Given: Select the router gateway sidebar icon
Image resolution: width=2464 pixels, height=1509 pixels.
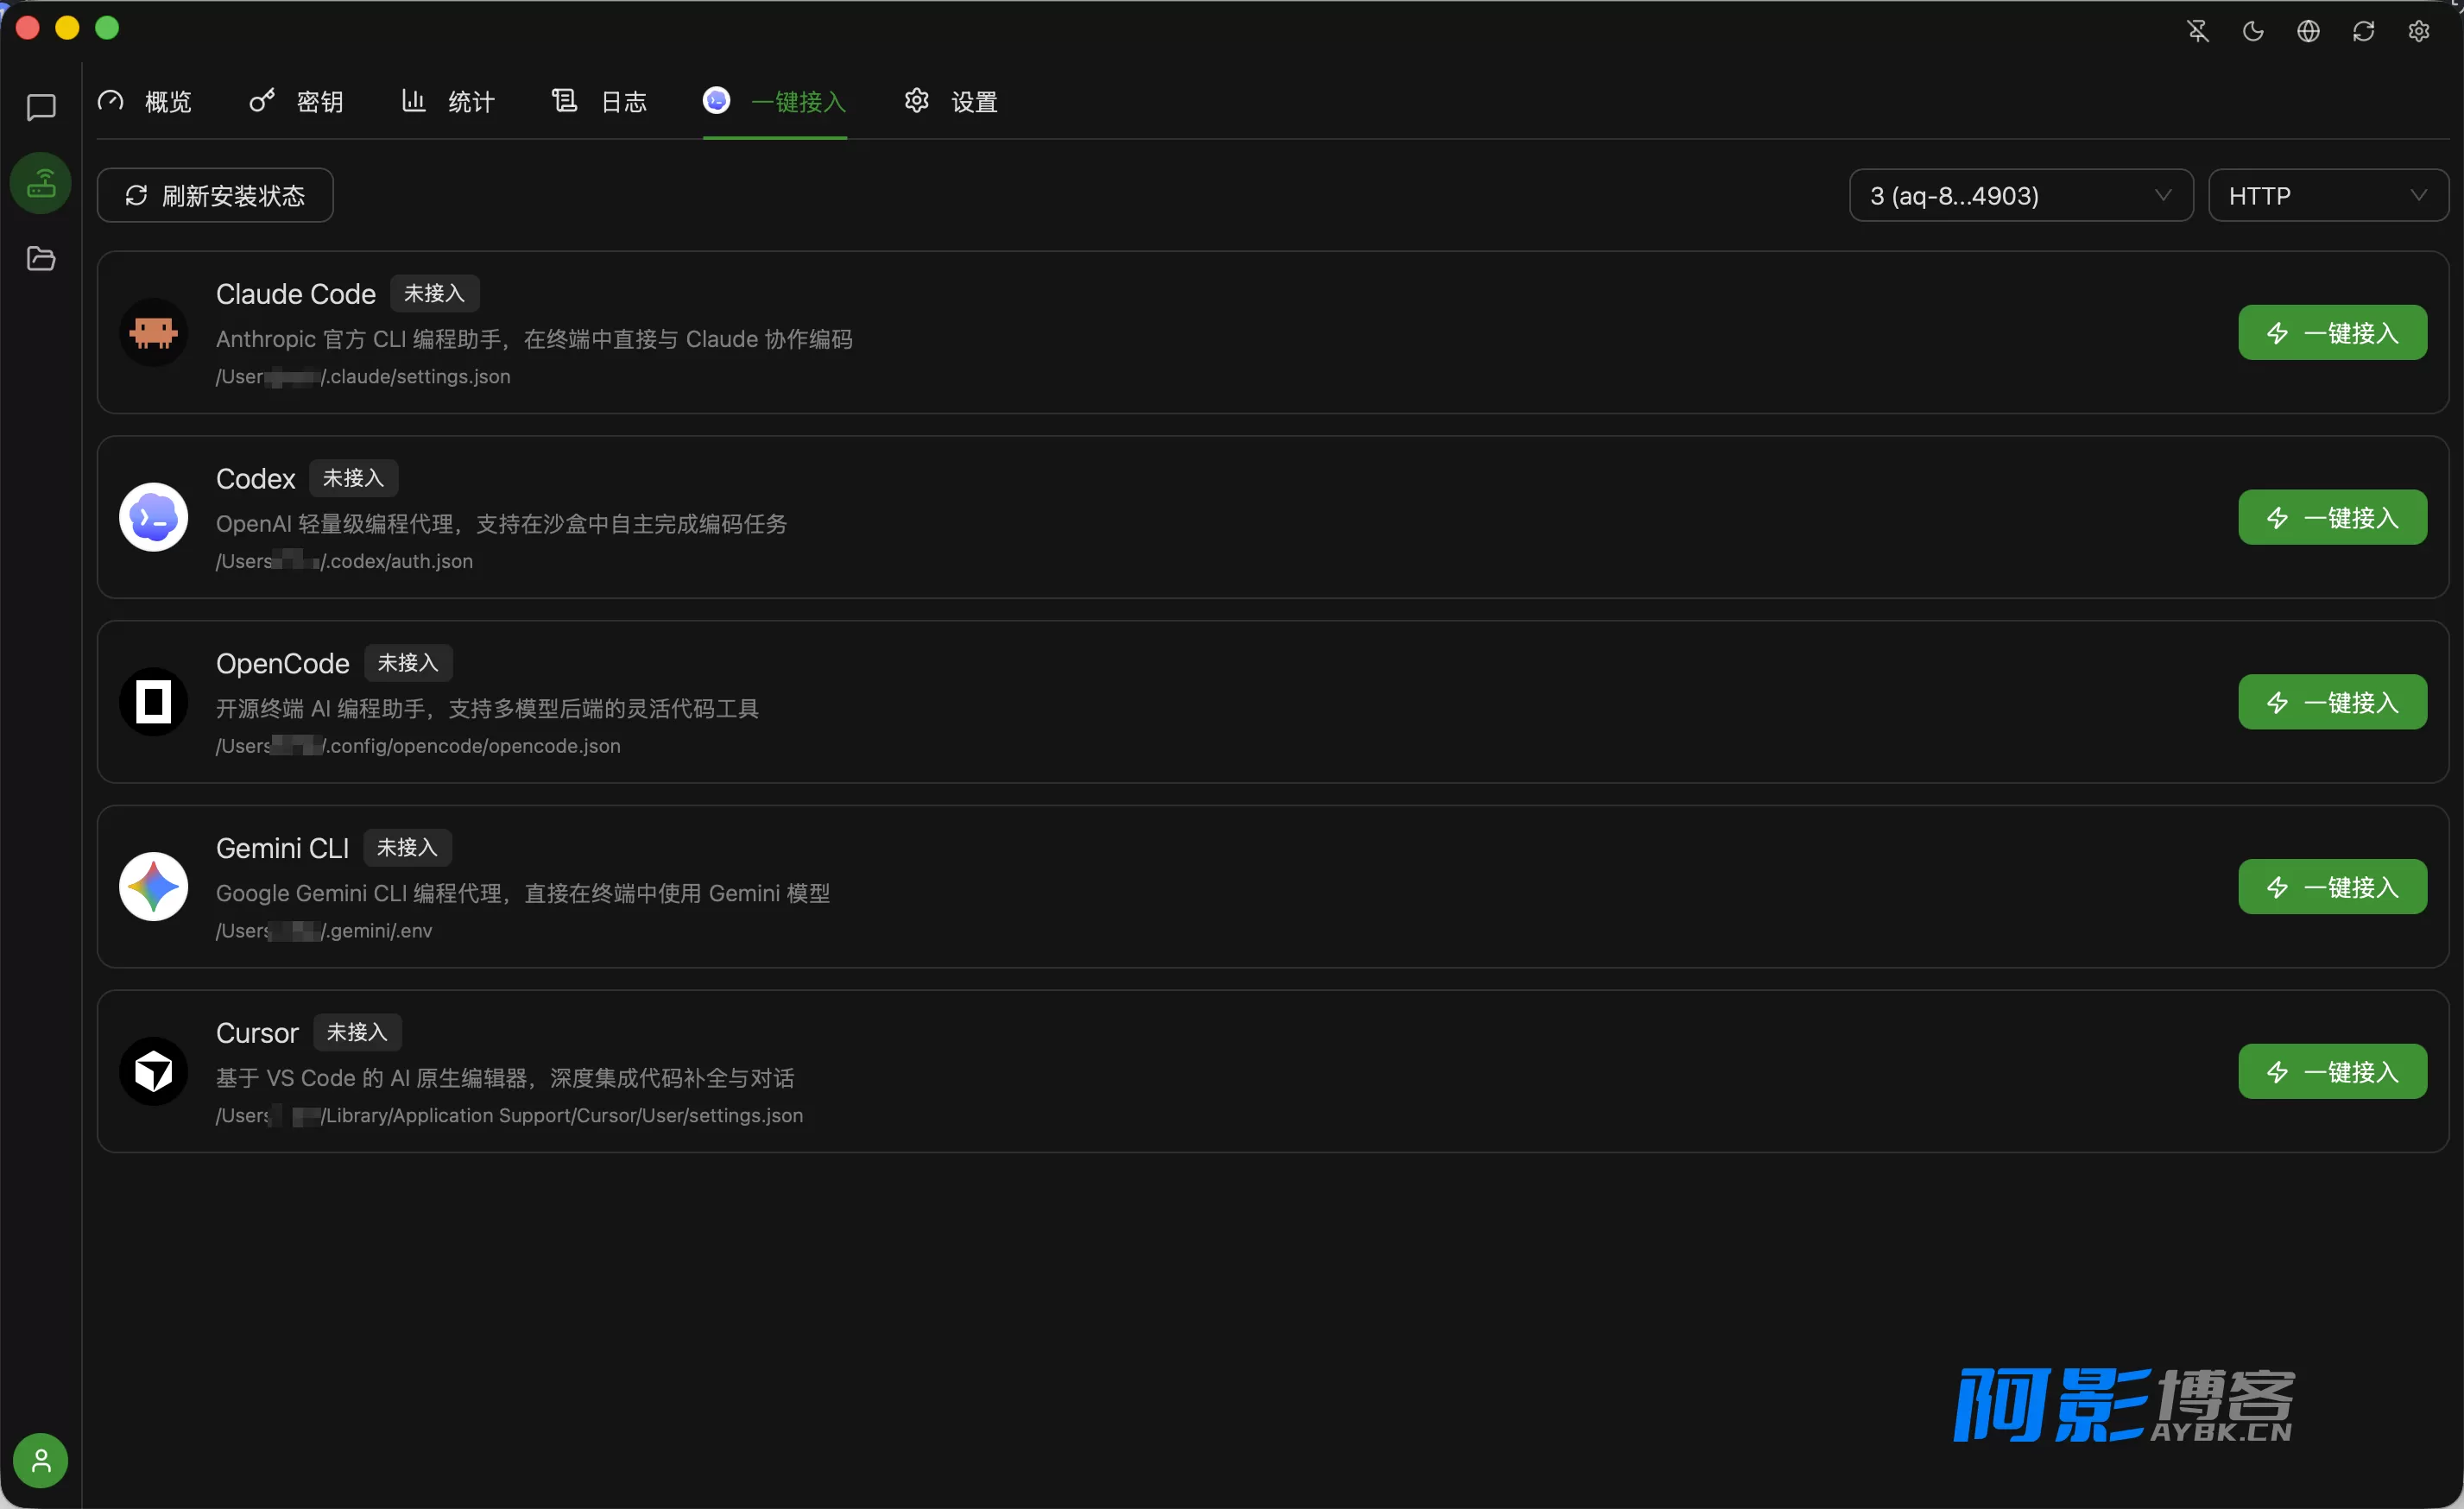Looking at the screenshot, I should coord(41,183).
